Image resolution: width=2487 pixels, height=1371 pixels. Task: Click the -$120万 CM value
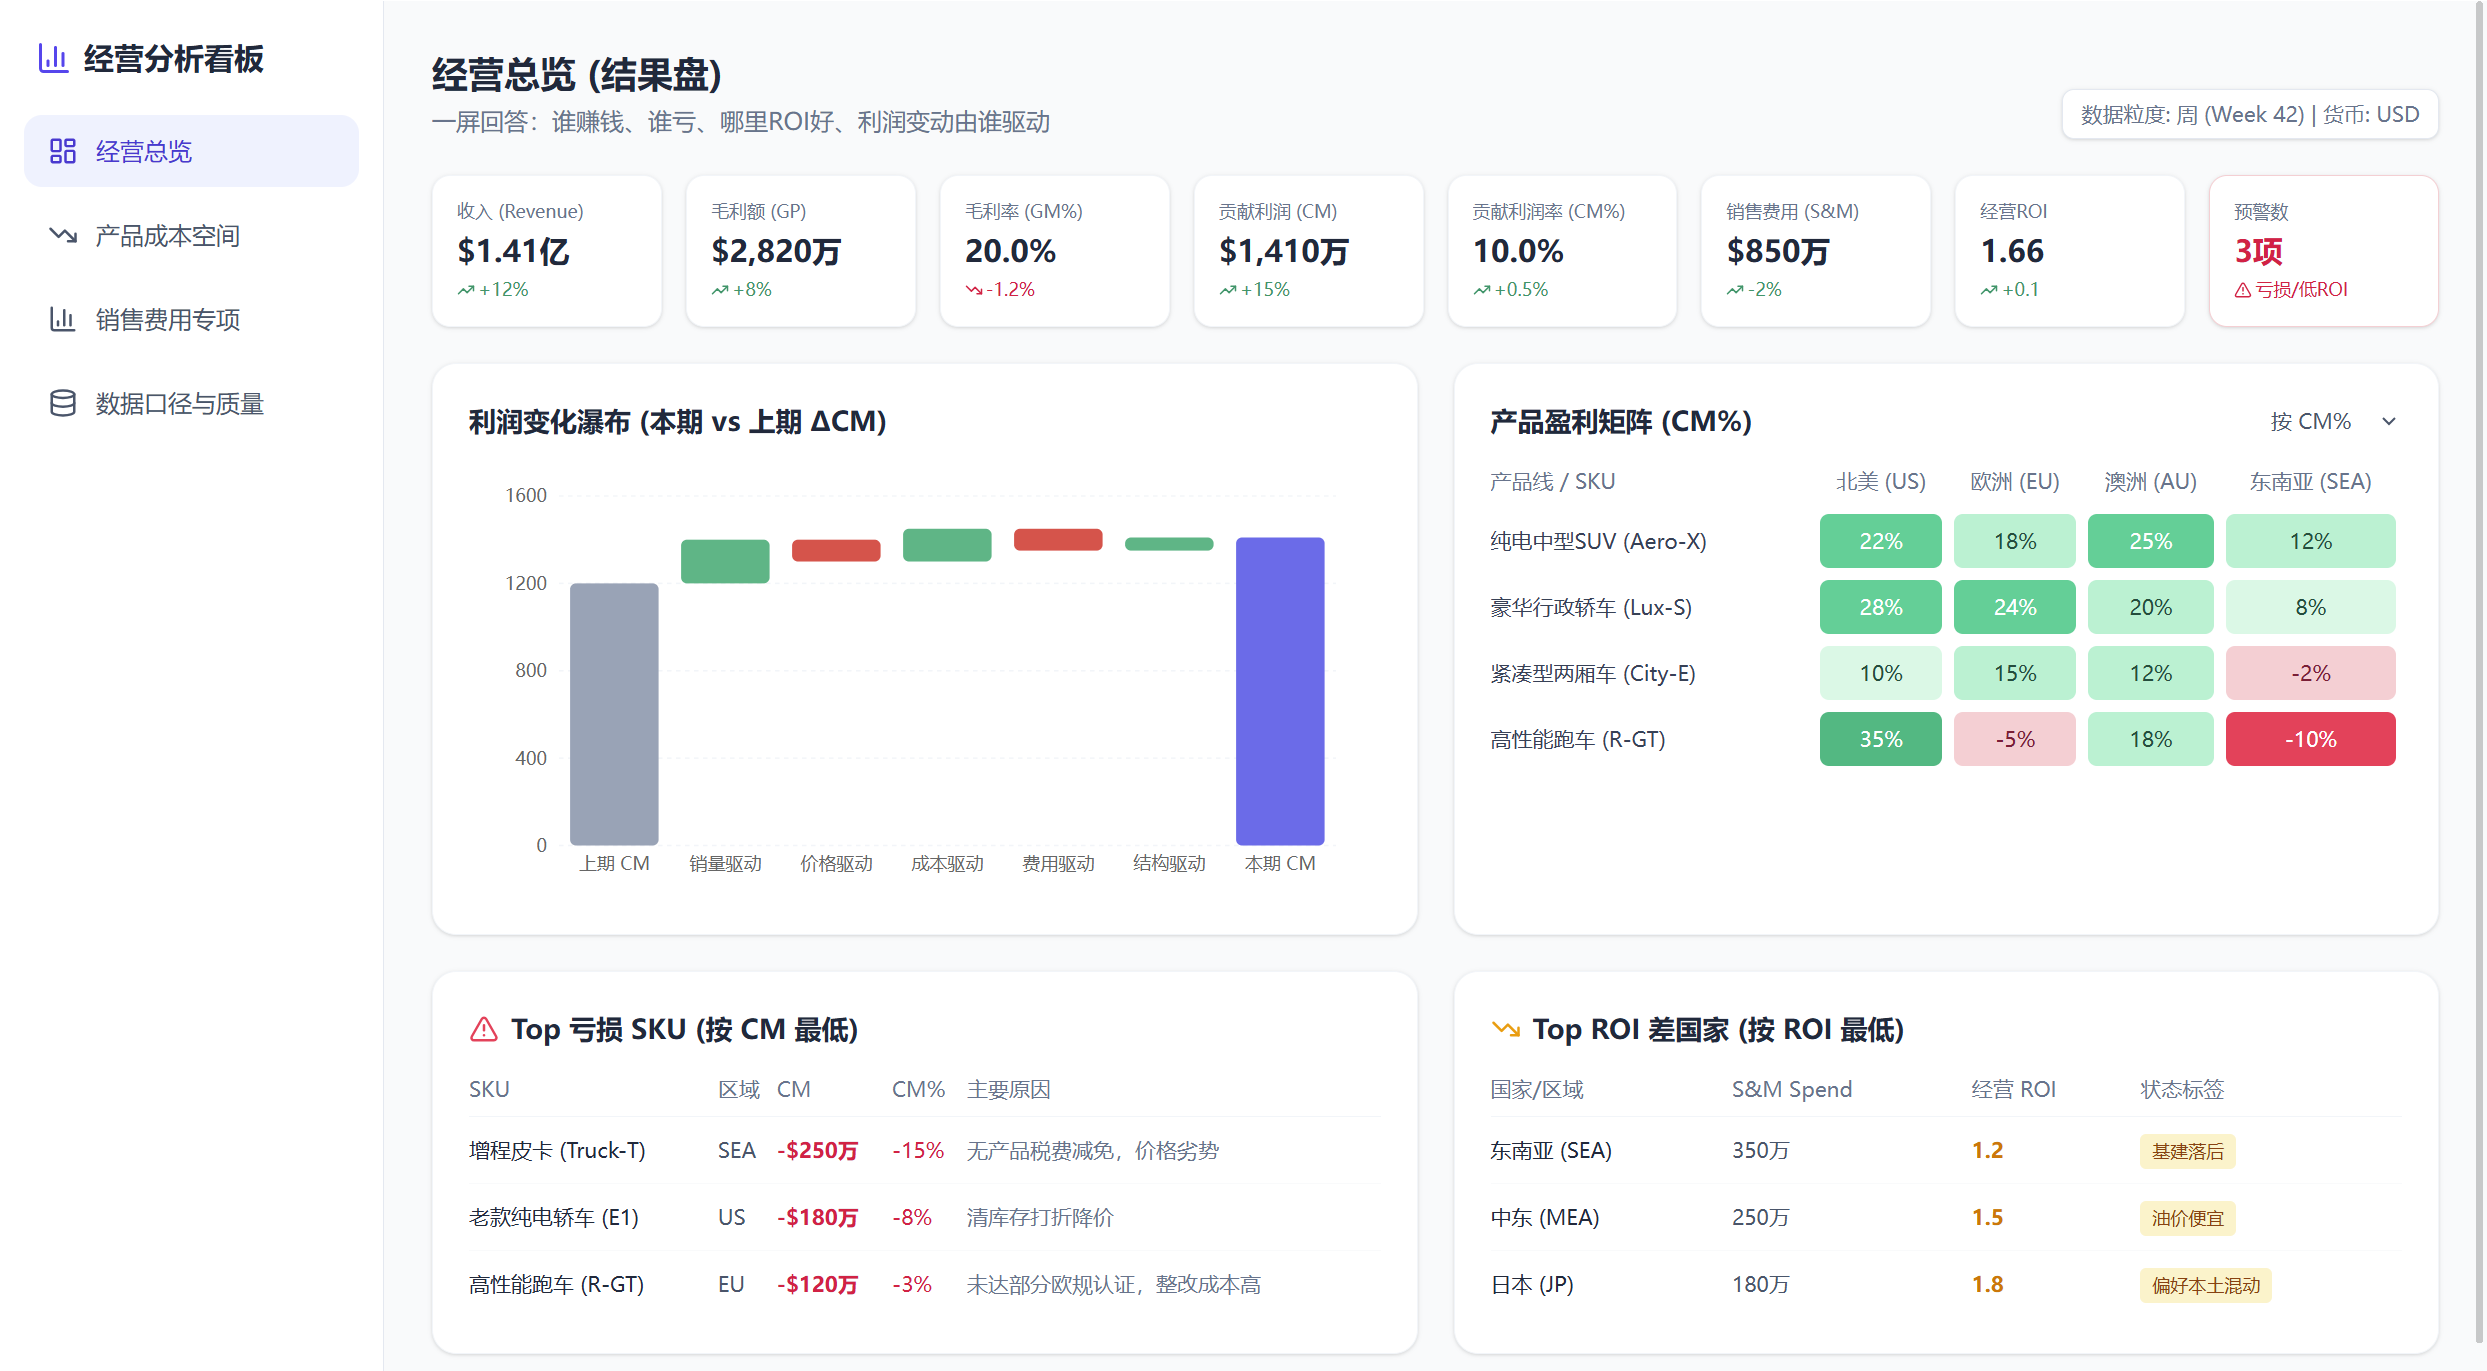click(x=817, y=1284)
